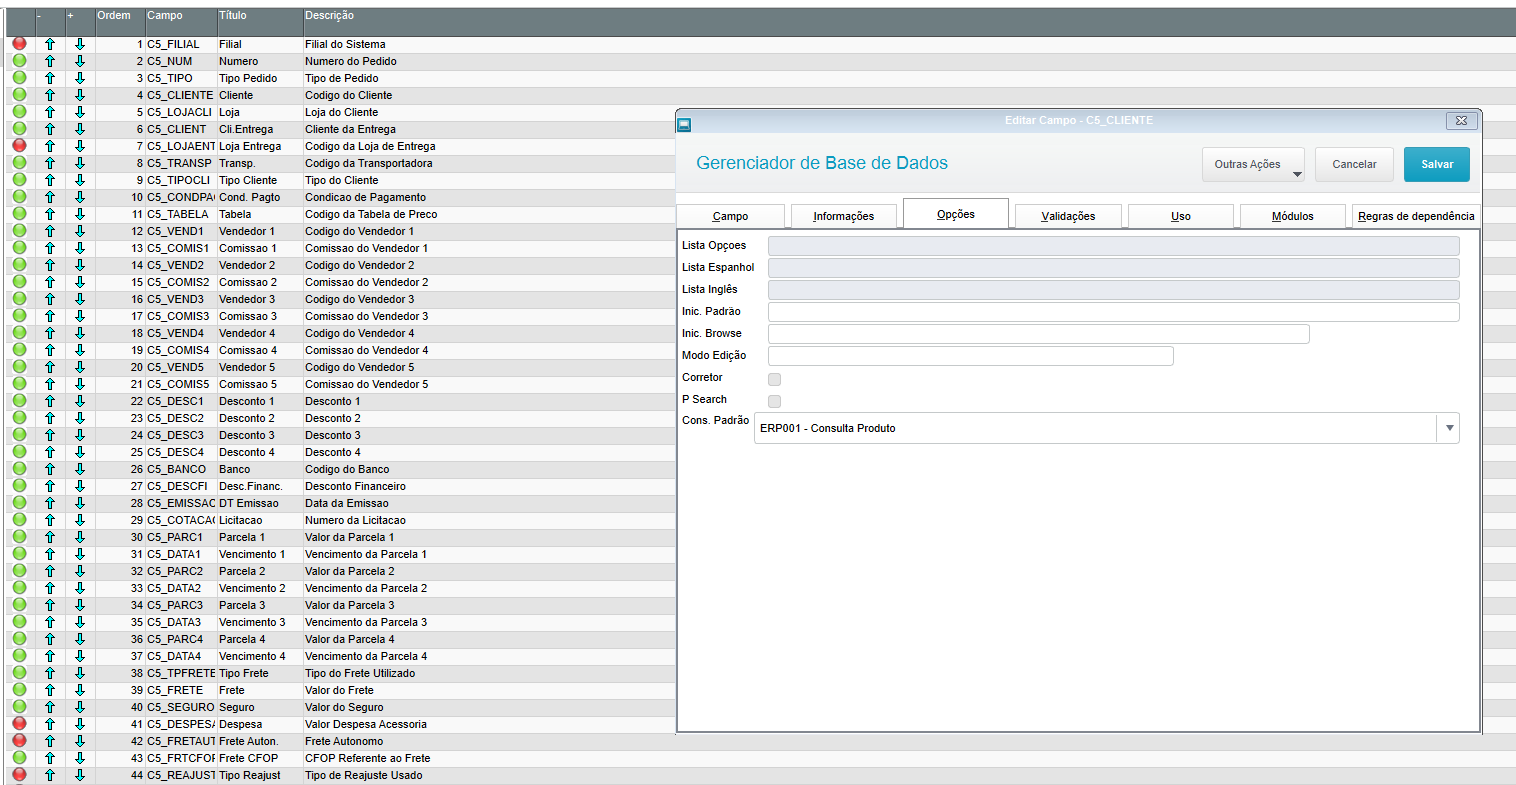1516x785 pixels.
Task: Open the Validações tab
Action: (1068, 216)
